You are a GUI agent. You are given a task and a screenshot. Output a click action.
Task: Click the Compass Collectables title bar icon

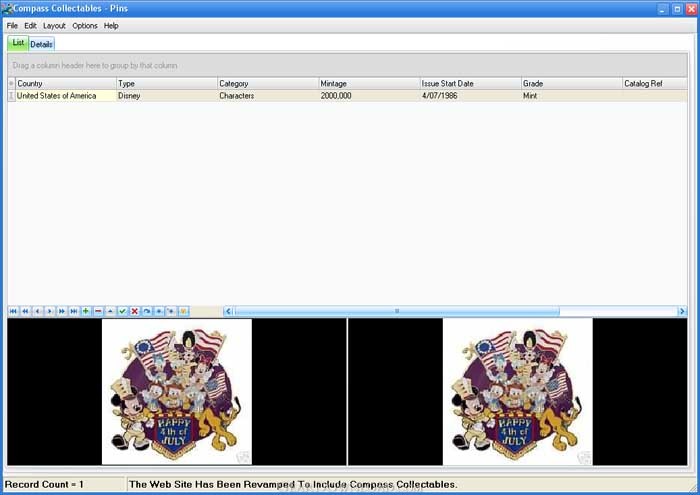click(x=7, y=8)
